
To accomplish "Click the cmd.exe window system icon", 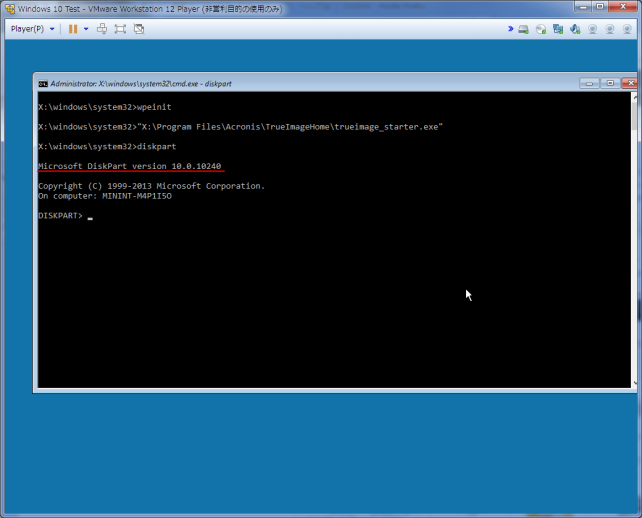I will pyautogui.click(x=43, y=84).
